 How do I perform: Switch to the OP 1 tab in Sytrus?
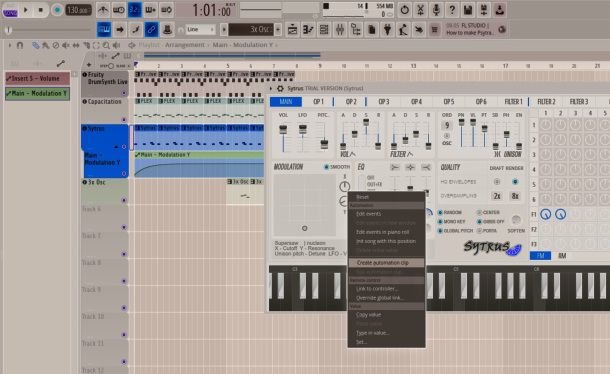[318, 102]
